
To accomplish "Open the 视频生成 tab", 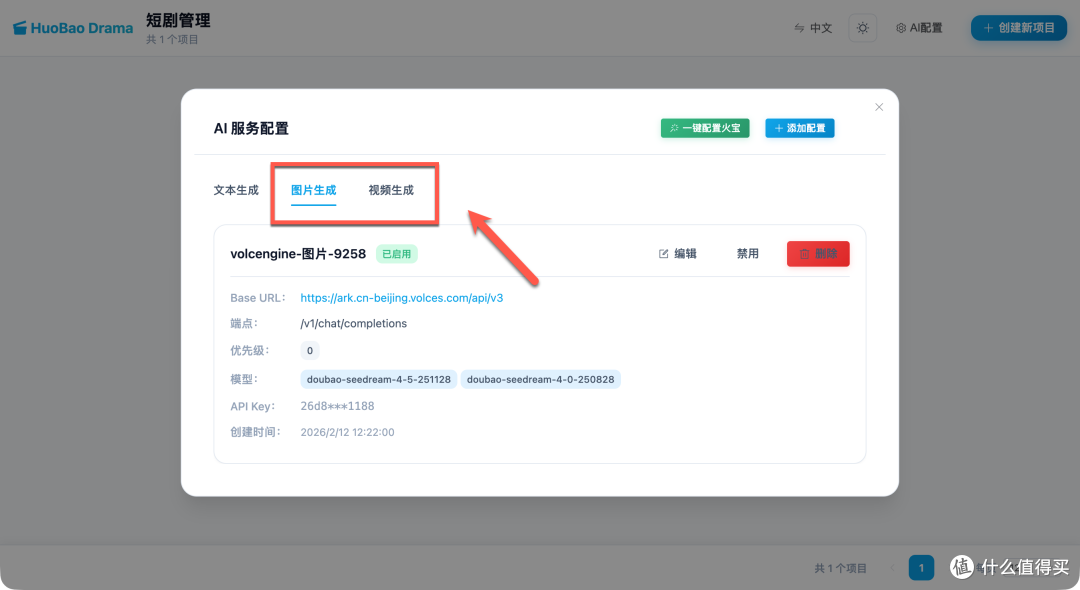I will 391,190.
